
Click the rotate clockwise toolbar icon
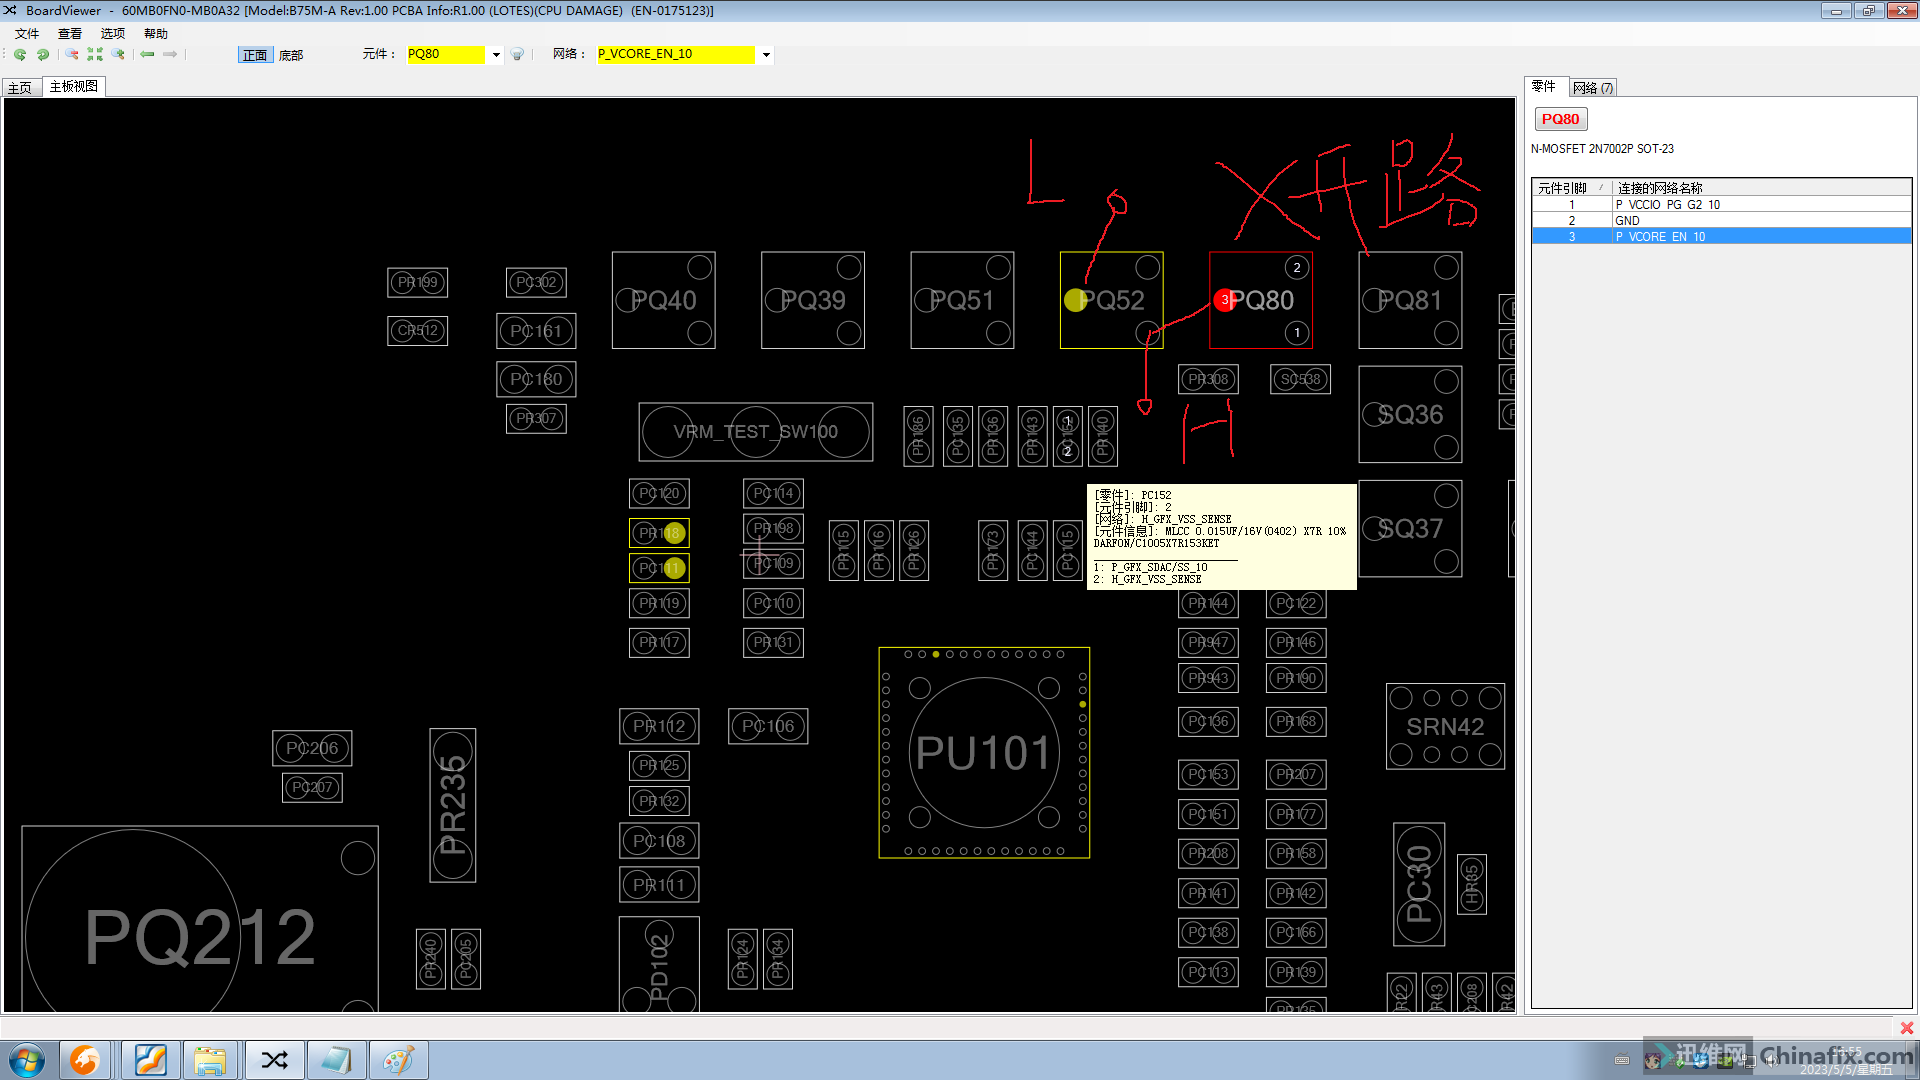42,54
